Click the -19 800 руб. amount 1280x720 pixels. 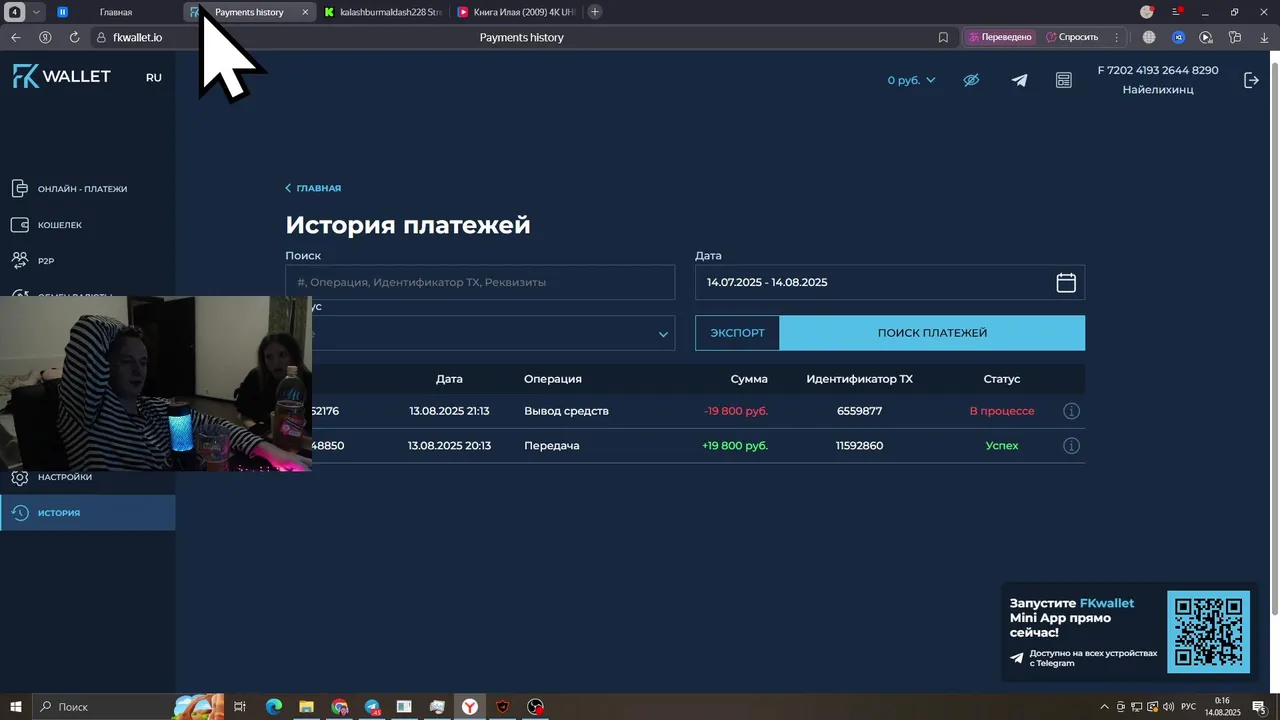click(736, 411)
